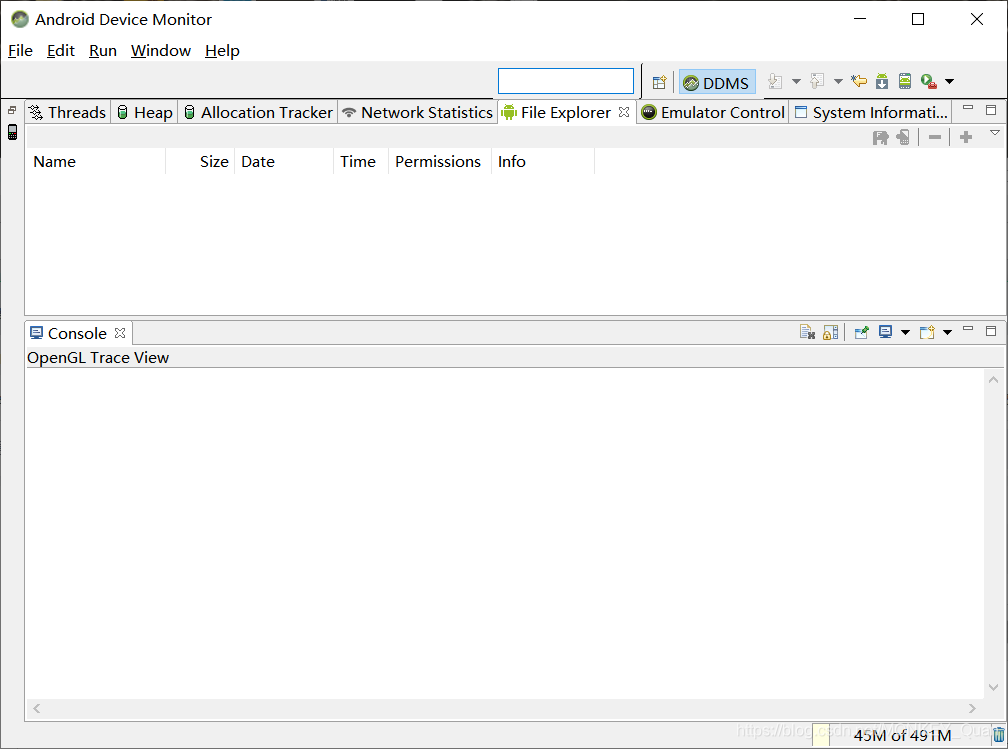Switch to the Emulator Control tab

point(713,113)
